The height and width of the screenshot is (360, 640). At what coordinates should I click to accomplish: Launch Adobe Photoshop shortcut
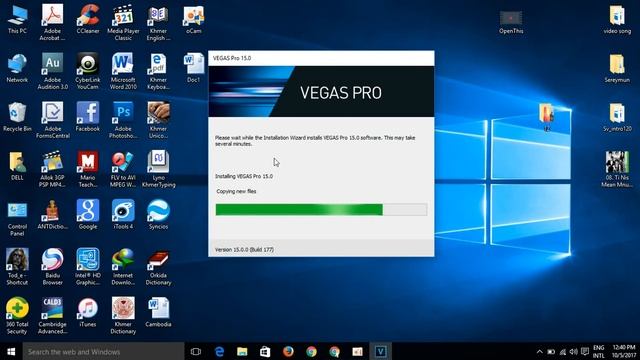coord(123,120)
